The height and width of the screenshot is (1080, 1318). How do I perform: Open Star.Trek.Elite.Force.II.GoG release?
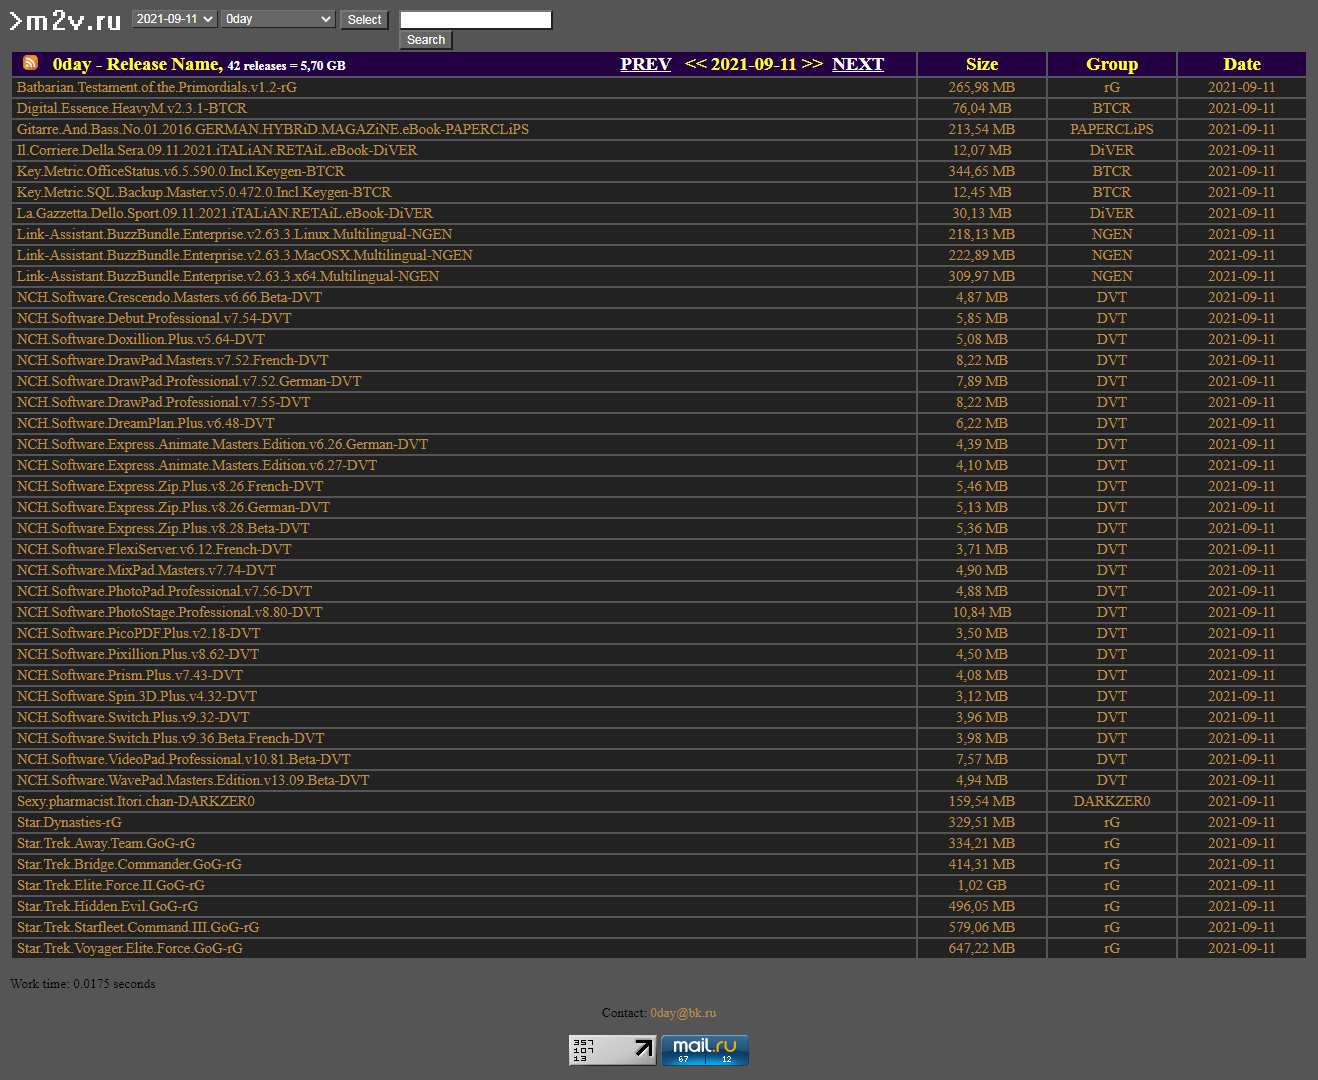(x=111, y=885)
